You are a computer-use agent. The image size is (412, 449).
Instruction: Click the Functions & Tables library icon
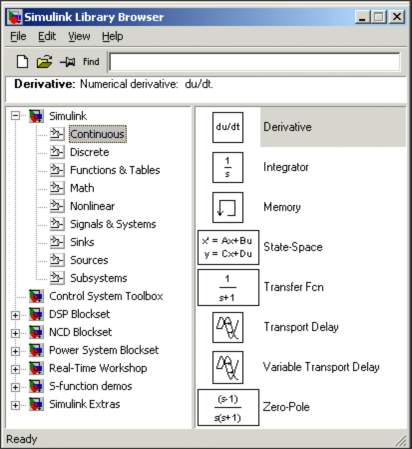(57, 170)
